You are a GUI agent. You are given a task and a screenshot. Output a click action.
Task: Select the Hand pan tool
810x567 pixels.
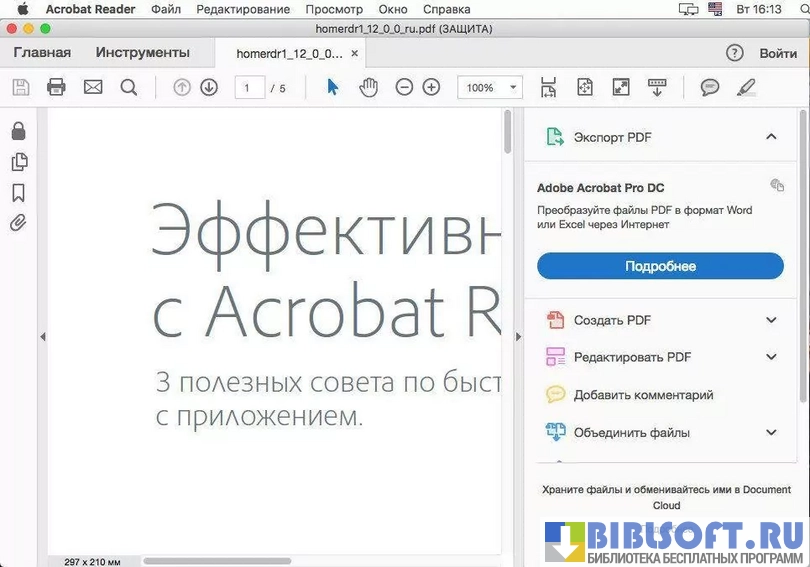(x=369, y=88)
